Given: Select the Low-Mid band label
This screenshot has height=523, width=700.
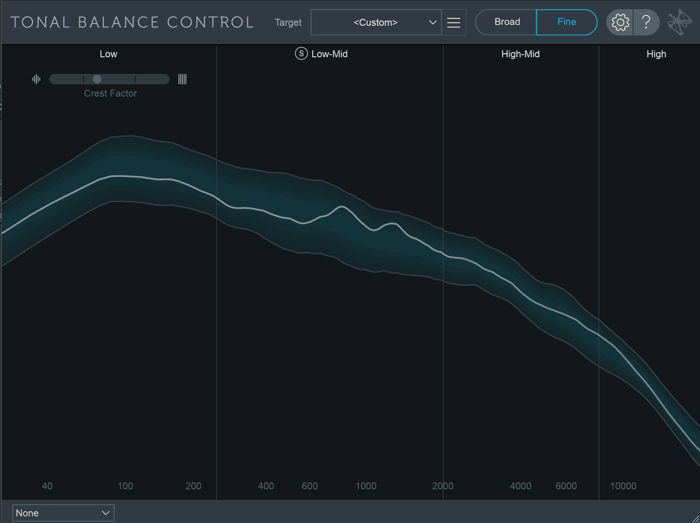Looking at the screenshot, I should 329,54.
